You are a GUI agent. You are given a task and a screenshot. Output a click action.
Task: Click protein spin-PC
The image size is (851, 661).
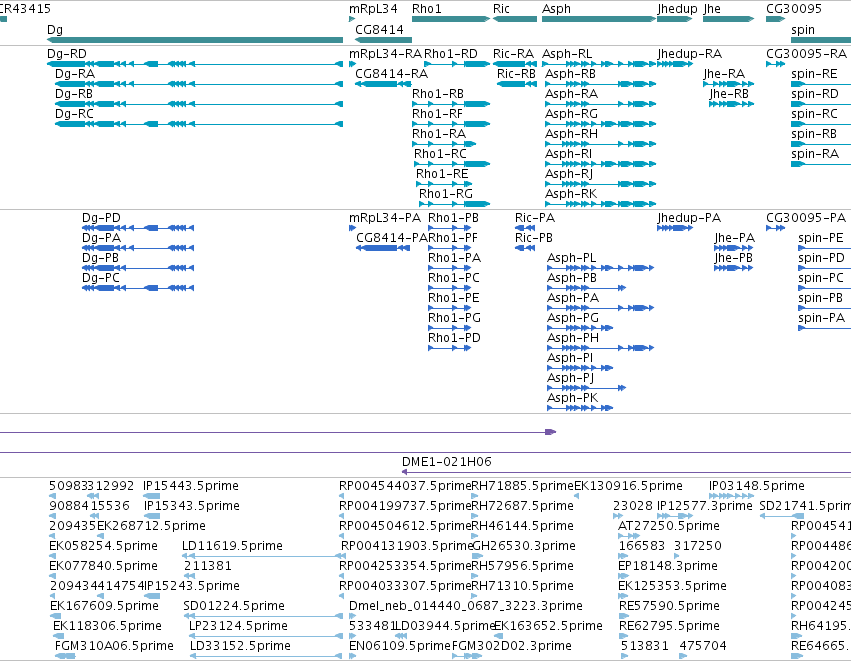pos(824,288)
